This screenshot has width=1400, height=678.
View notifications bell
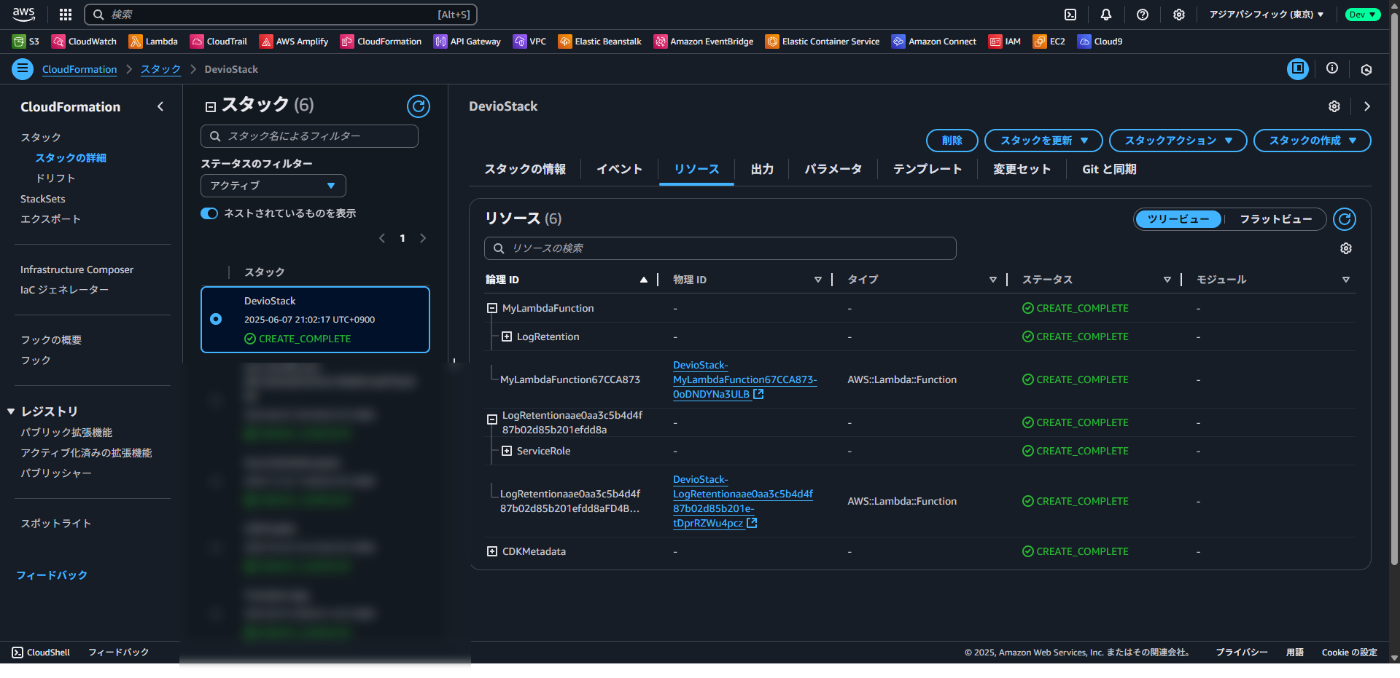(1106, 14)
